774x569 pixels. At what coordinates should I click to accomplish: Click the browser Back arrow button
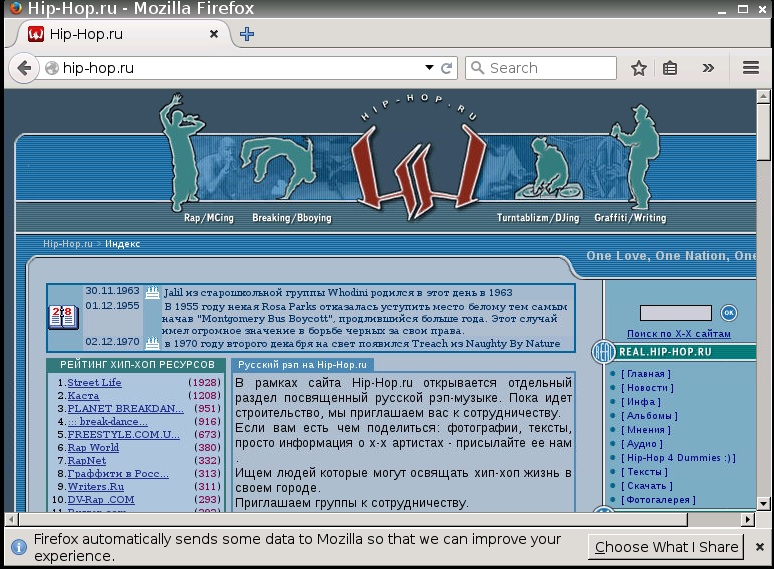pyautogui.click(x=24, y=68)
